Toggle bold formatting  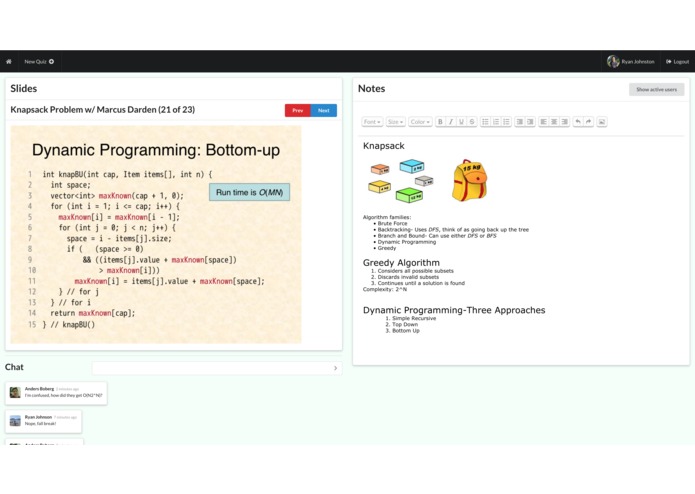click(x=440, y=122)
